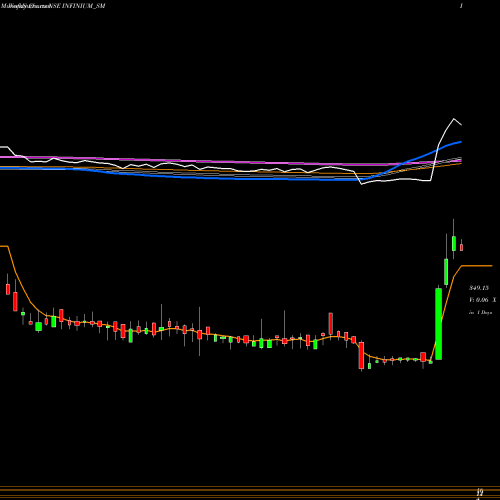Click the peak of the white indicator line
The width and height of the screenshot is (500, 500).
454,119
